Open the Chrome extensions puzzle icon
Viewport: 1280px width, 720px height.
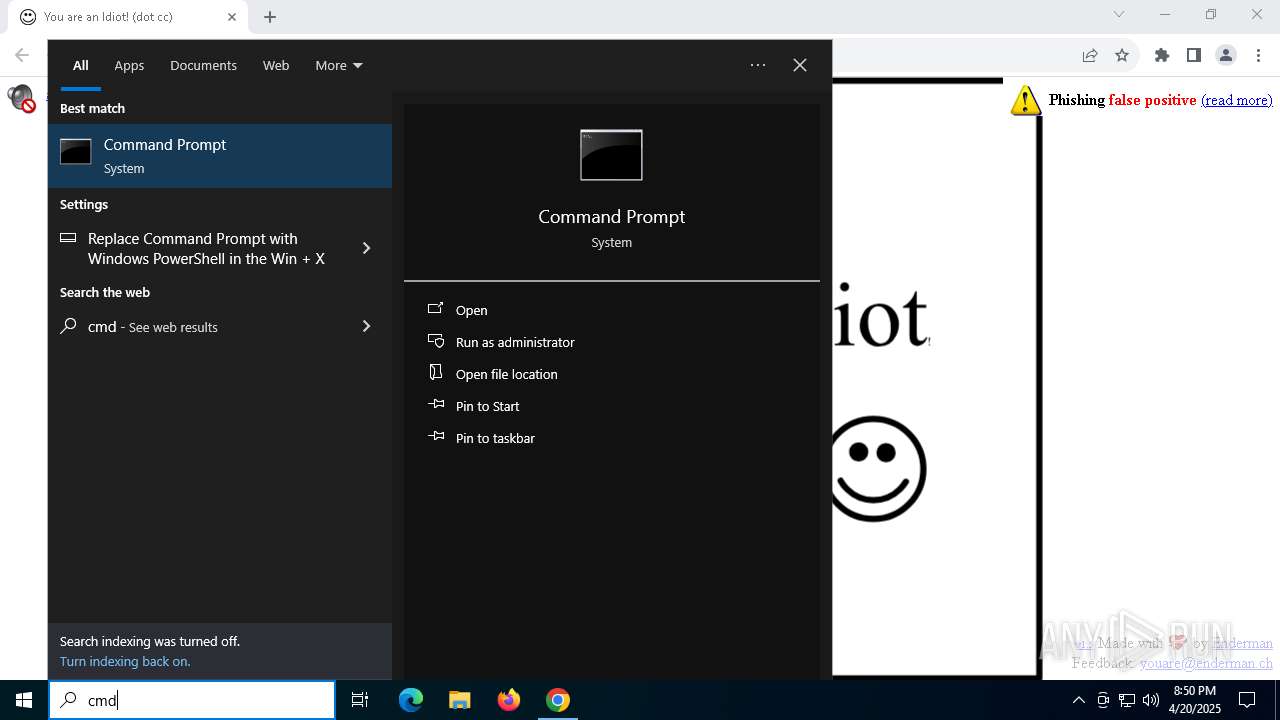click(x=1162, y=56)
